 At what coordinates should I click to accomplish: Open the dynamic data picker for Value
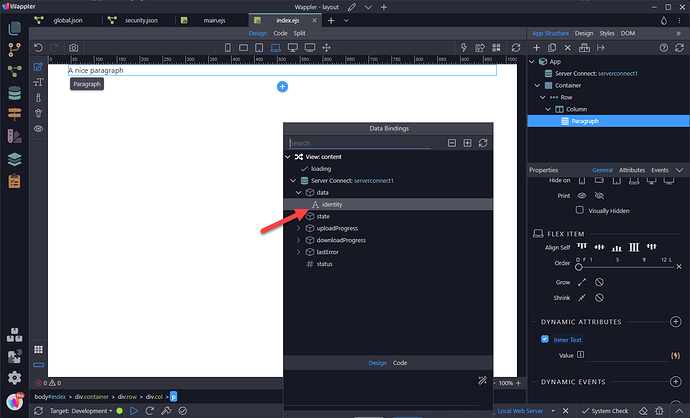(x=675, y=355)
